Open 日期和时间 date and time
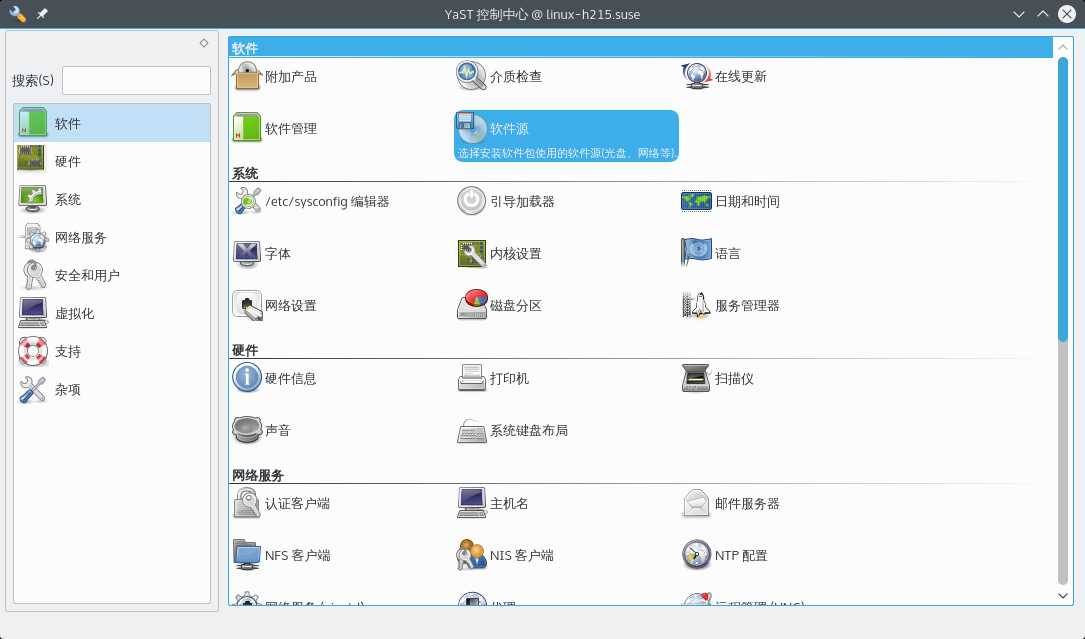1085x639 pixels. click(x=731, y=201)
